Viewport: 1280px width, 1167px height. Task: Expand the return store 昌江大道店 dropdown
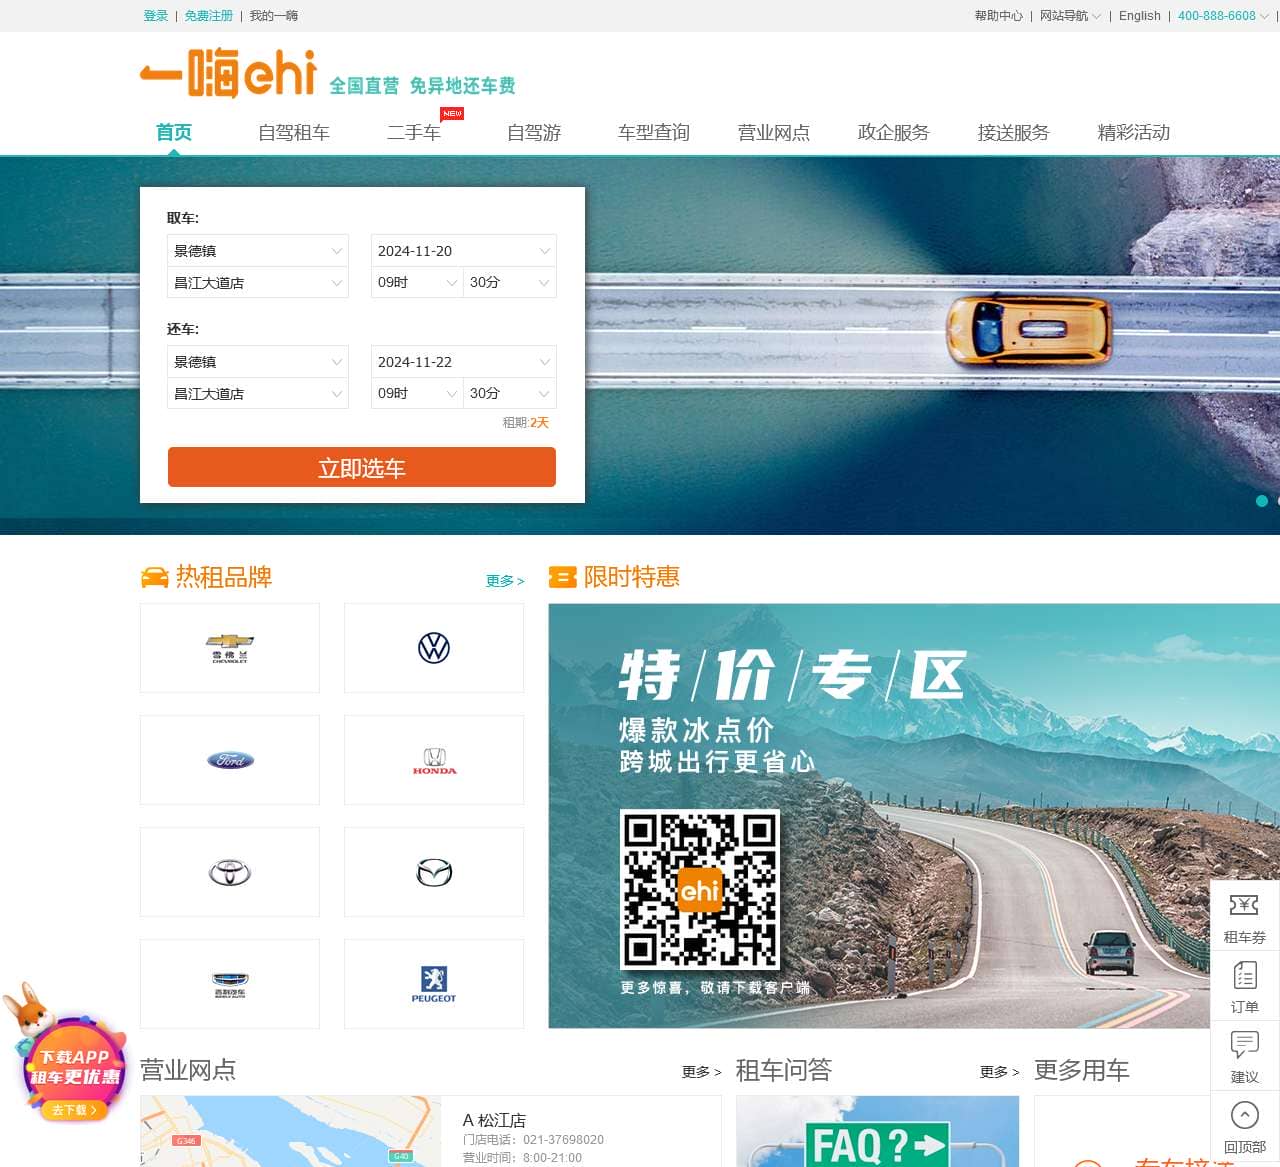coord(258,394)
